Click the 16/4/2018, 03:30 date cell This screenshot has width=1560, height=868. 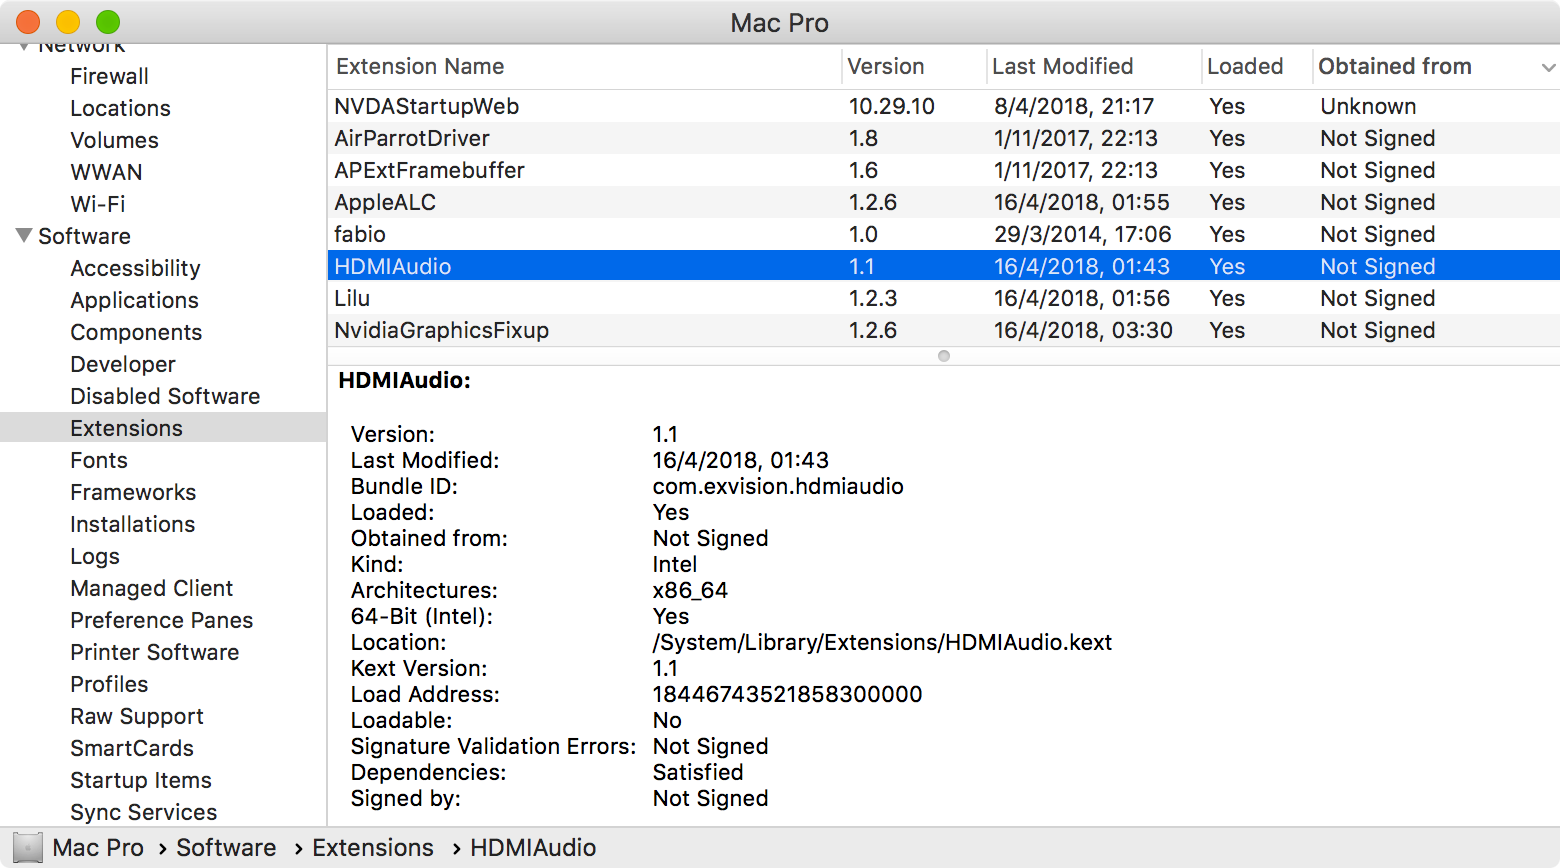pyautogui.click(x=1083, y=330)
